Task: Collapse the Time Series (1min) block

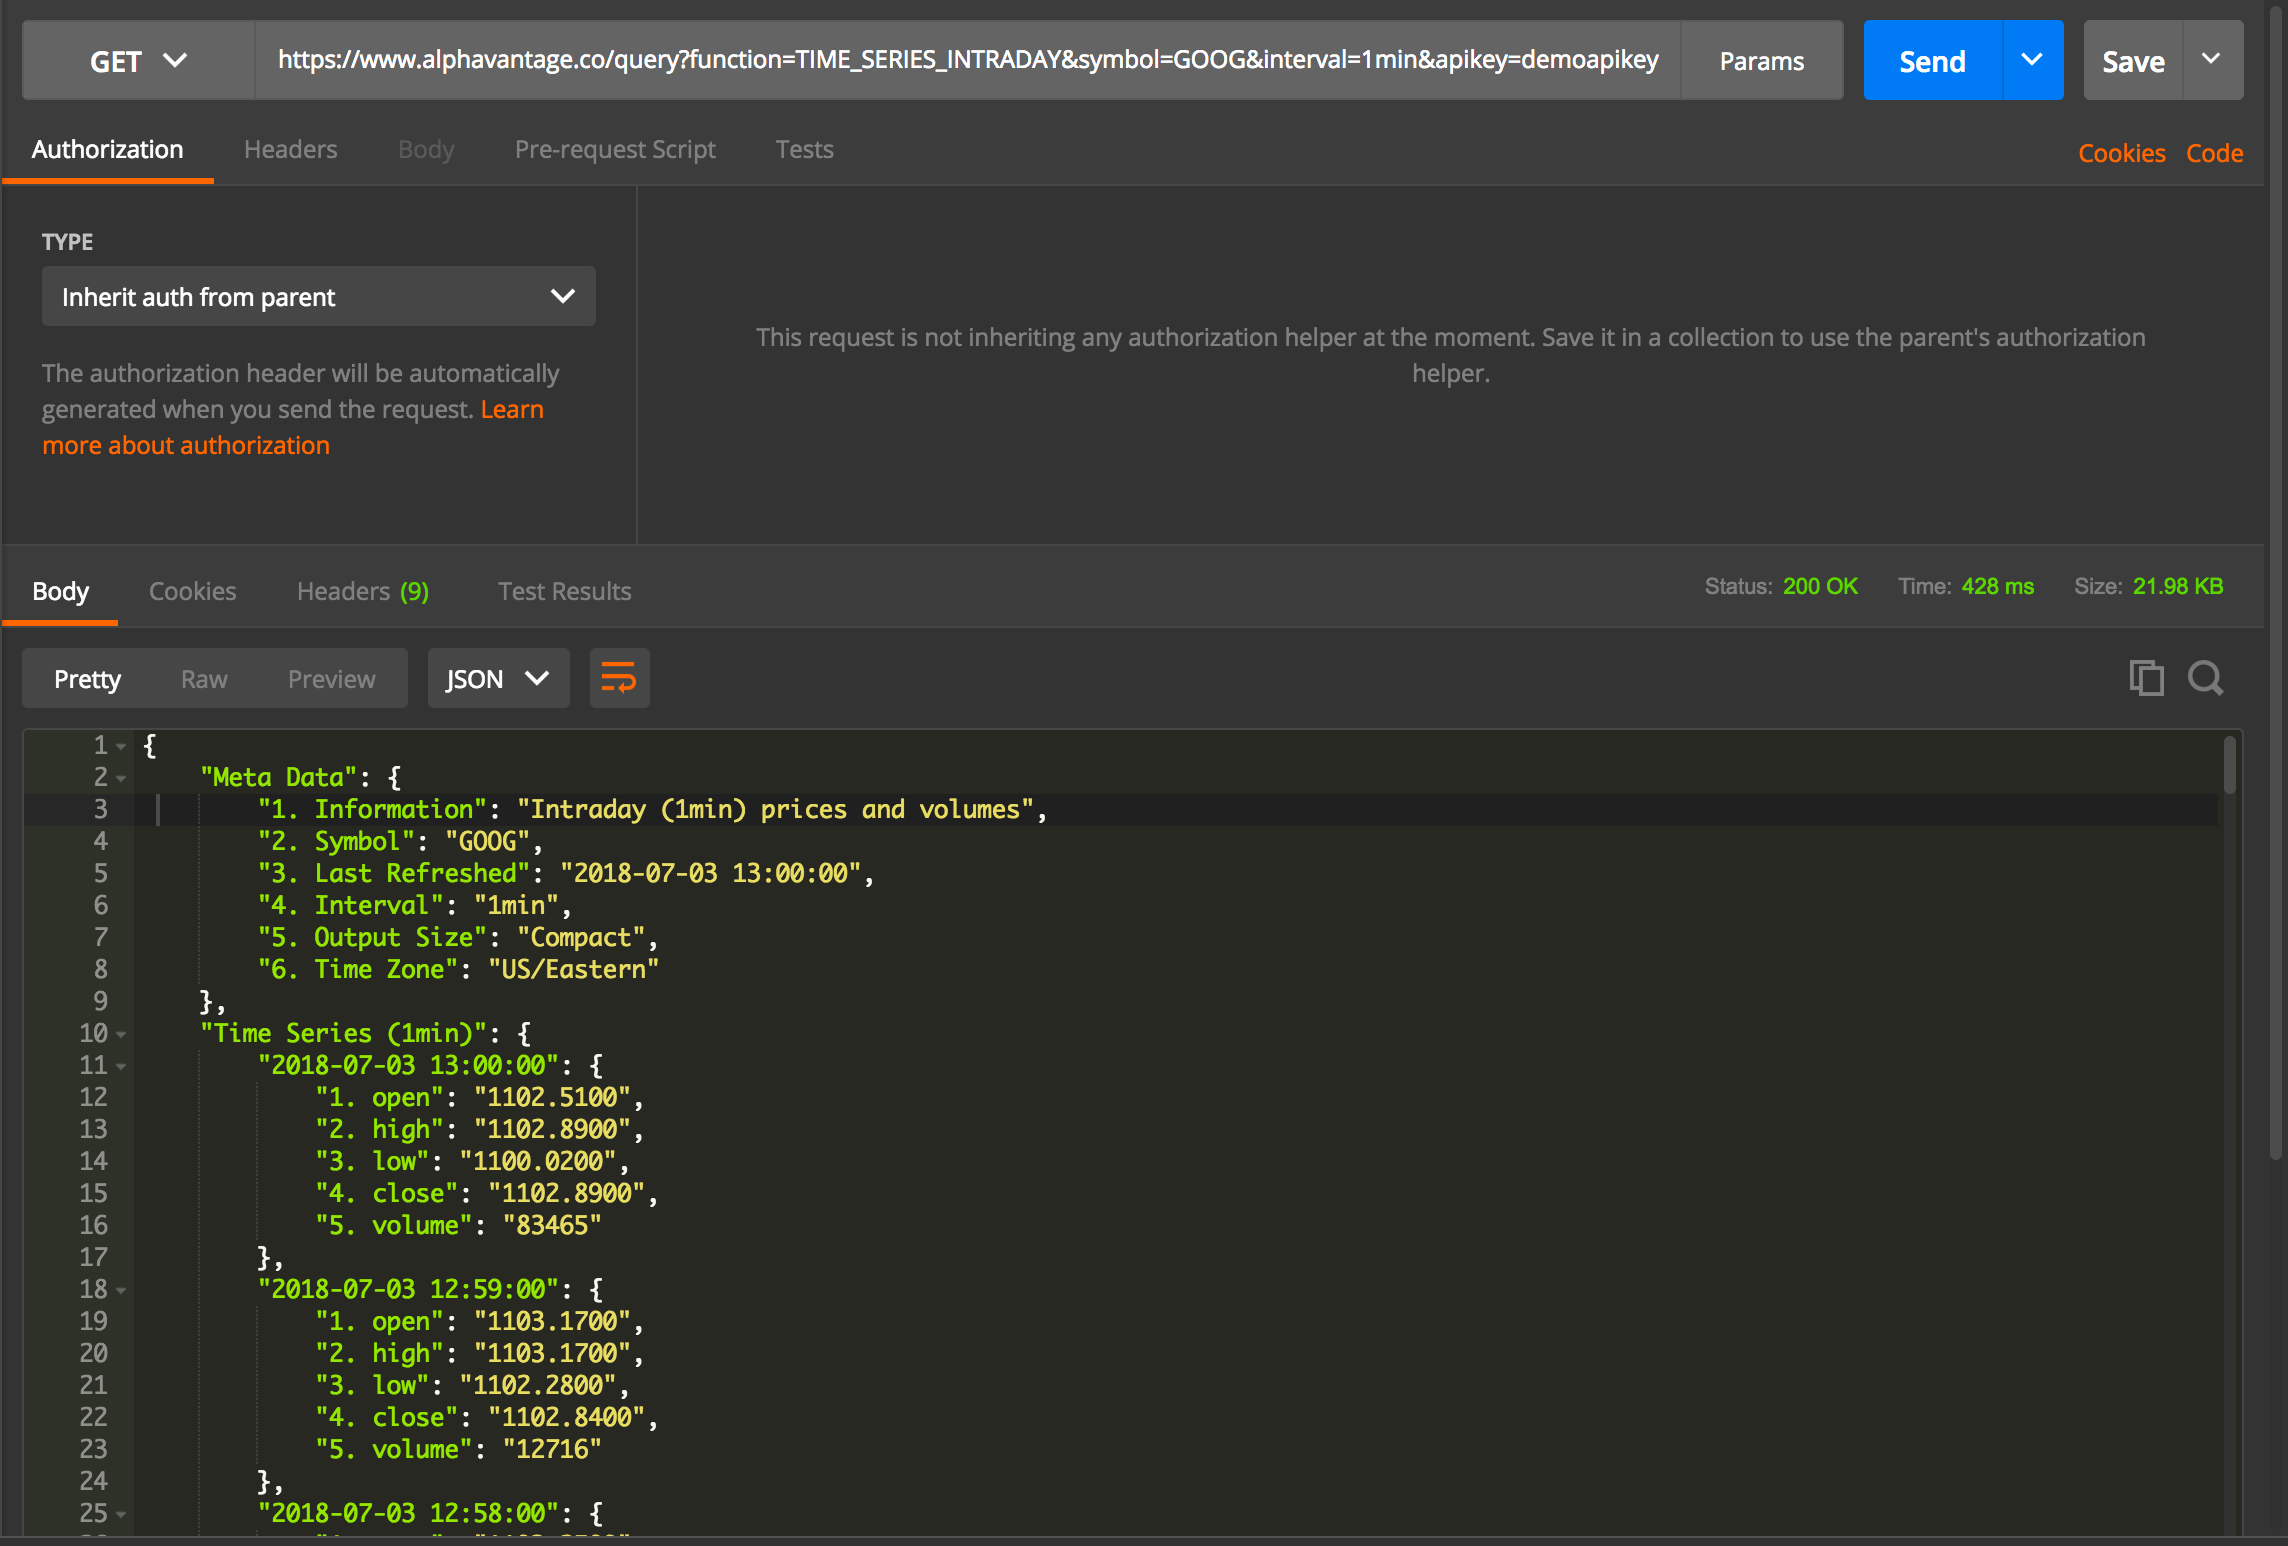Action: 121,1034
